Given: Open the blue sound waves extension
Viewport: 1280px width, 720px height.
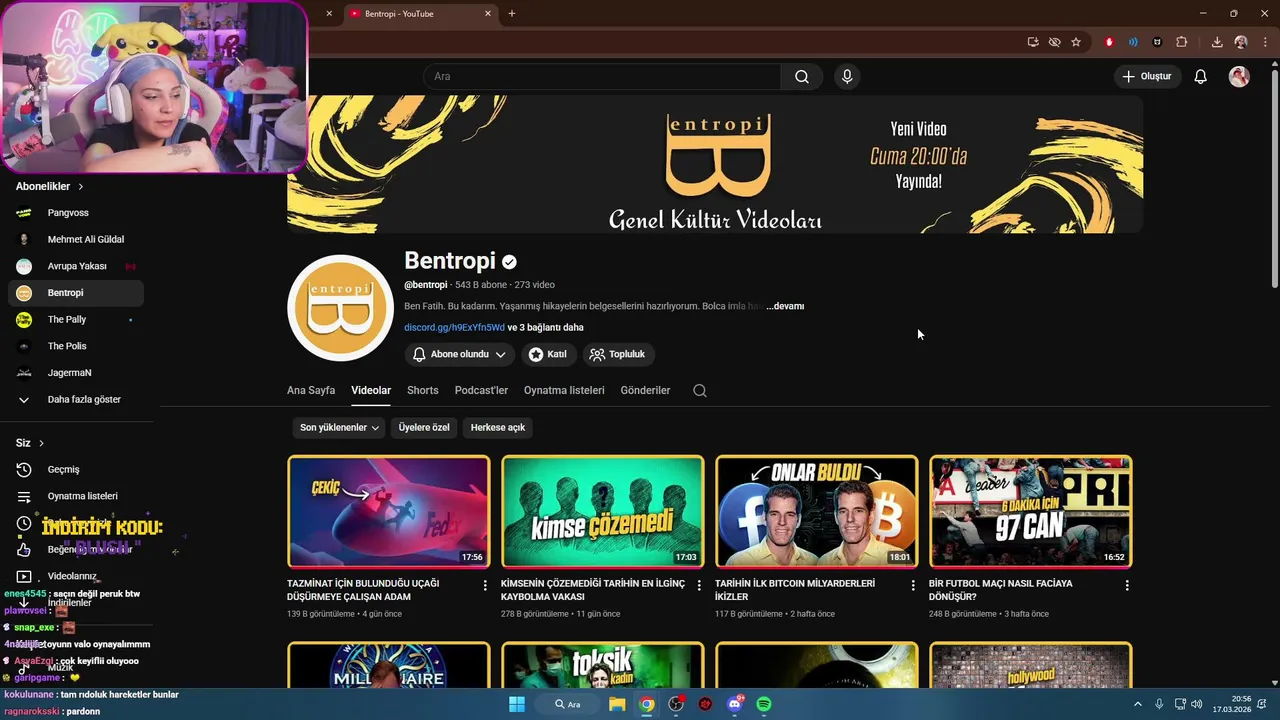Looking at the screenshot, I should [1133, 42].
